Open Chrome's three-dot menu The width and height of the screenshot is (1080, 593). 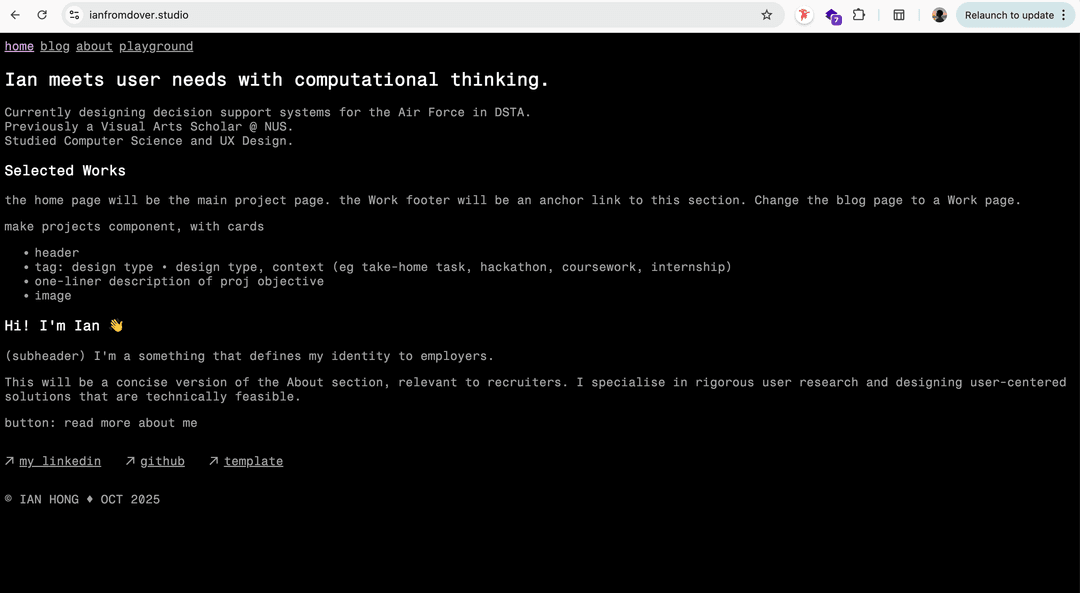1064,15
